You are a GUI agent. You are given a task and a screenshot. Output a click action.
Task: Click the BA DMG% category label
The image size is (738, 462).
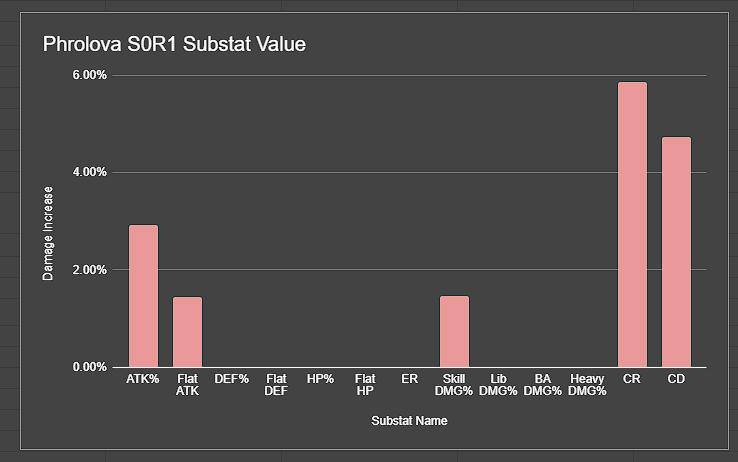tap(543, 385)
